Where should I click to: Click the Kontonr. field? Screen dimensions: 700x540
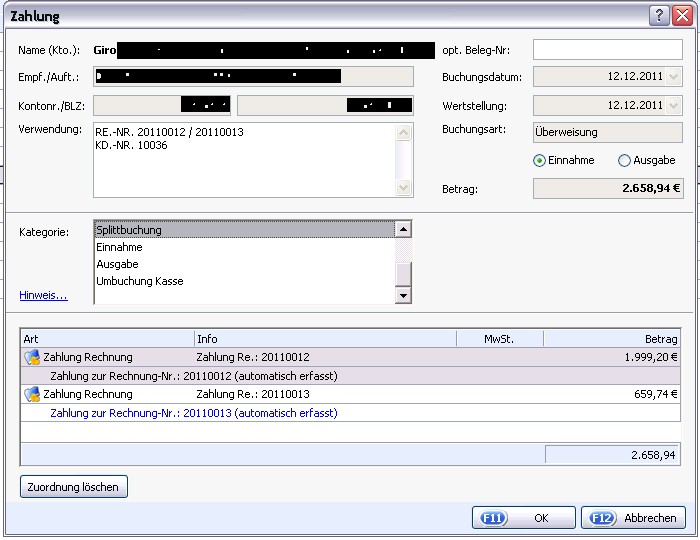(162, 105)
